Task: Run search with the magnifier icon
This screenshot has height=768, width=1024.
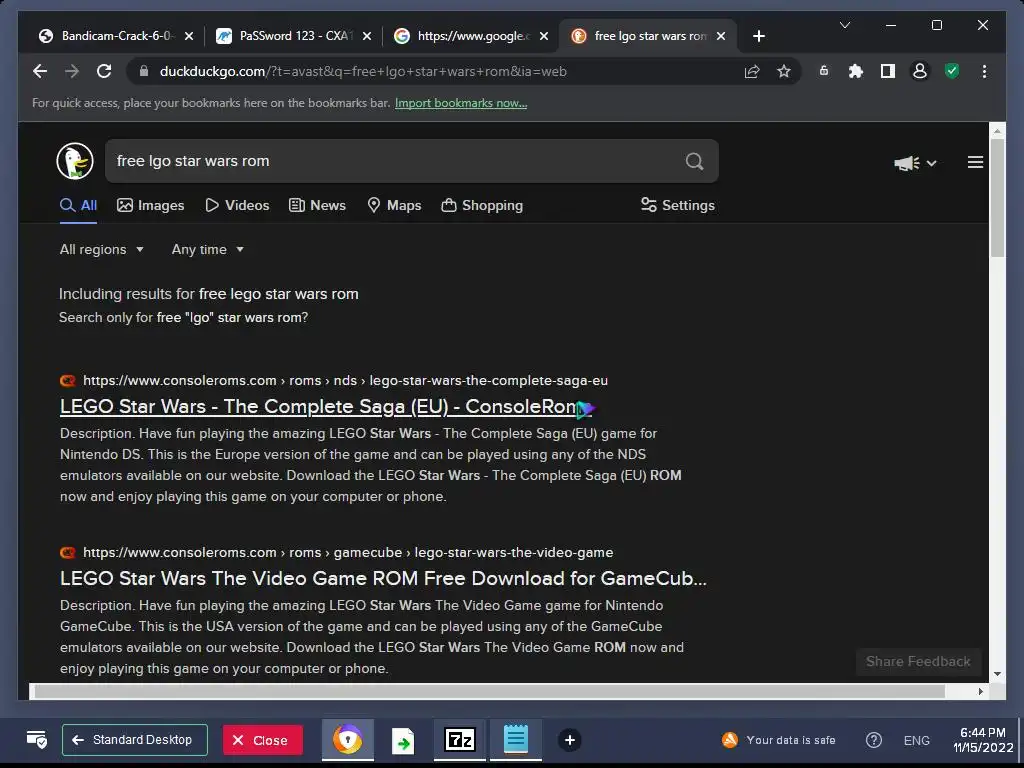Action: point(694,161)
